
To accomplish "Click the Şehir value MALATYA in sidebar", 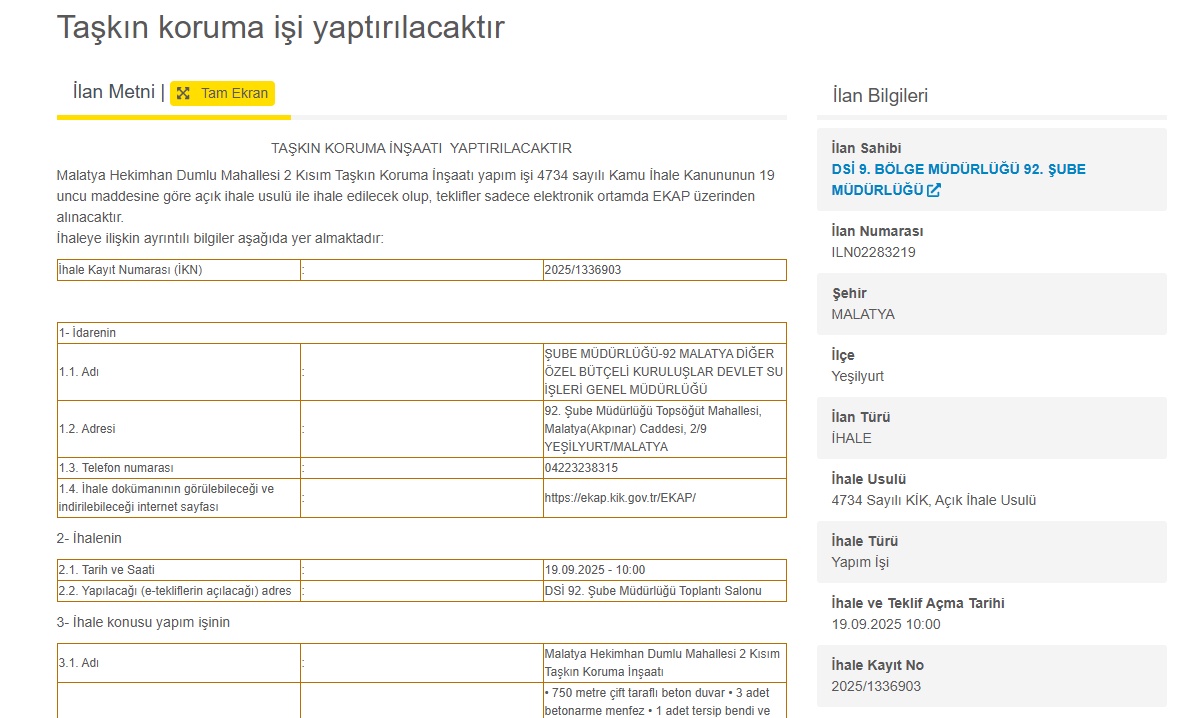I will pyautogui.click(x=863, y=314).
